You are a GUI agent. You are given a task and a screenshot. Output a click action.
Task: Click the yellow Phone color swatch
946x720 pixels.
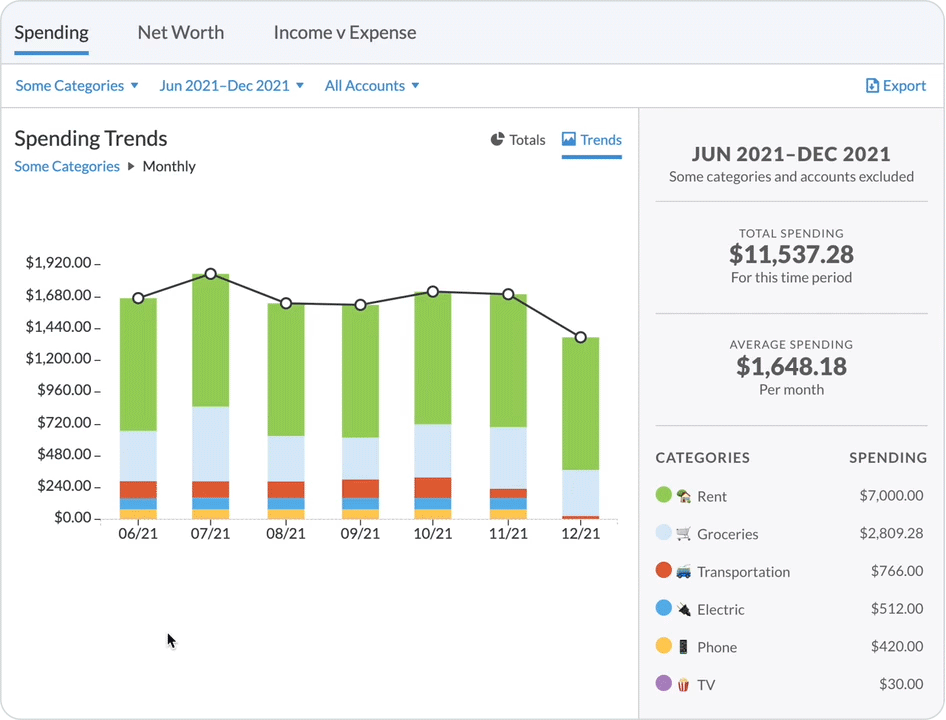[x=664, y=645]
